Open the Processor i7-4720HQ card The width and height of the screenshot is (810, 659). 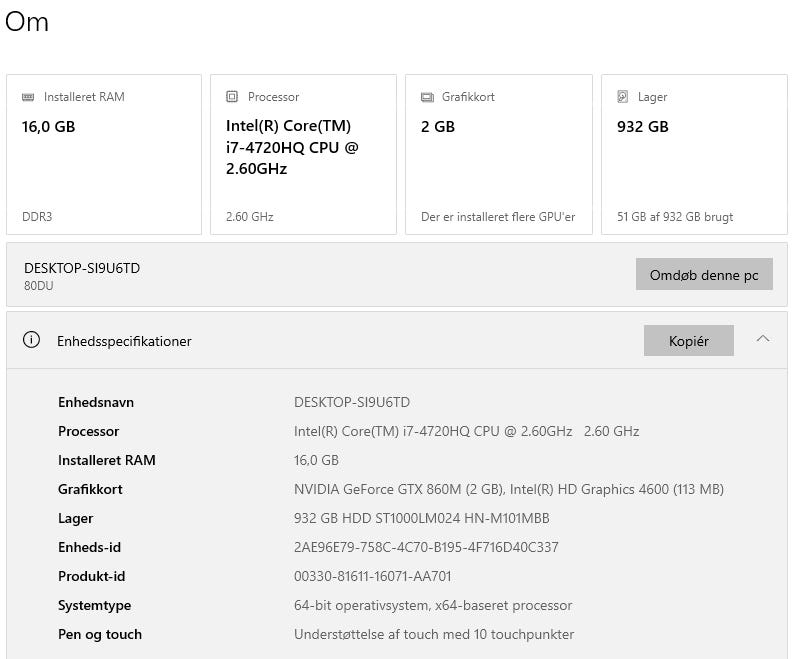pos(303,155)
